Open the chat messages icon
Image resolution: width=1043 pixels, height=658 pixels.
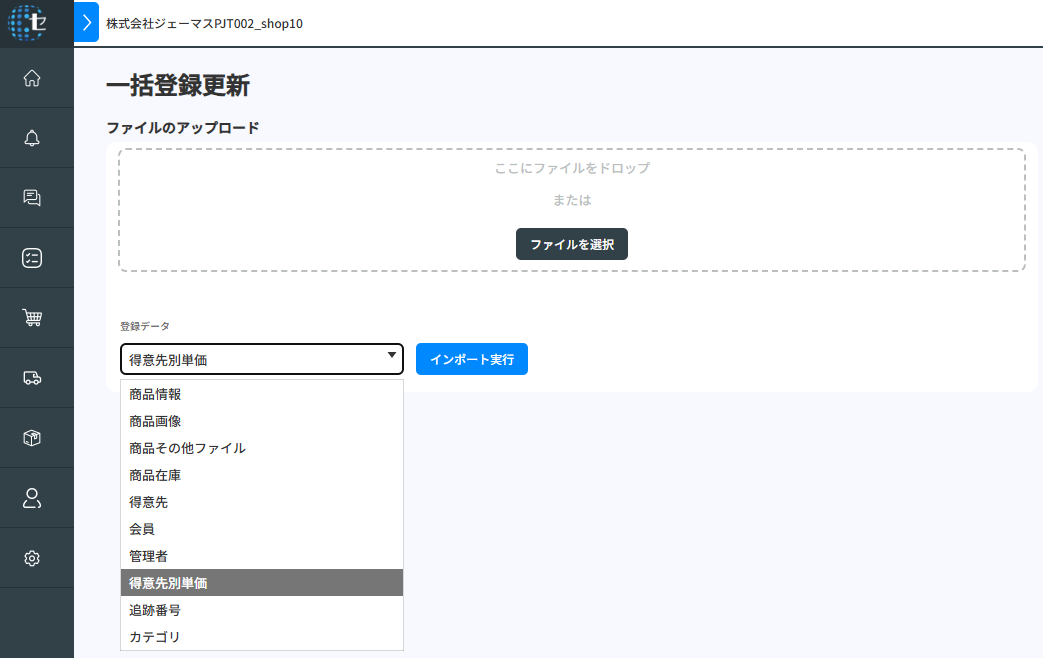click(32, 198)
